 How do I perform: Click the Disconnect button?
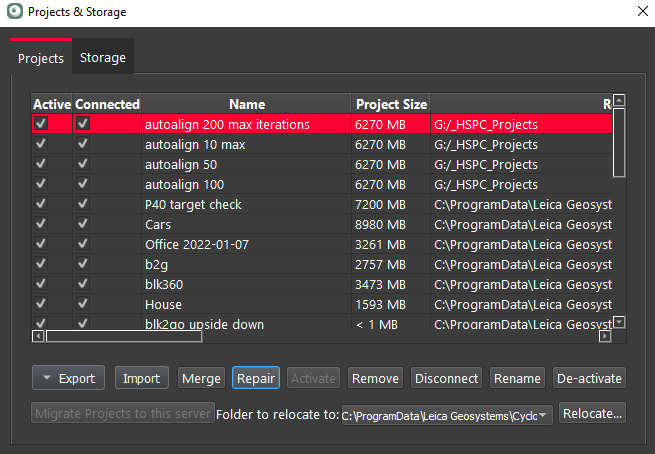(446, 378)
